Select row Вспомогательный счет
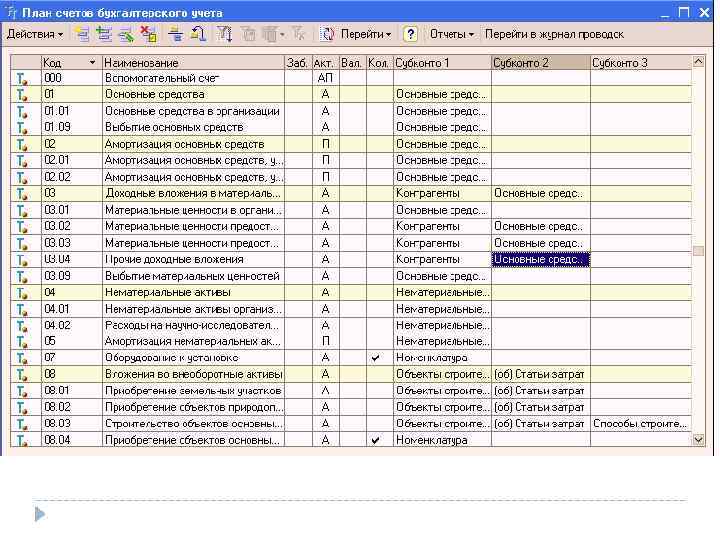 pos(351,78)
